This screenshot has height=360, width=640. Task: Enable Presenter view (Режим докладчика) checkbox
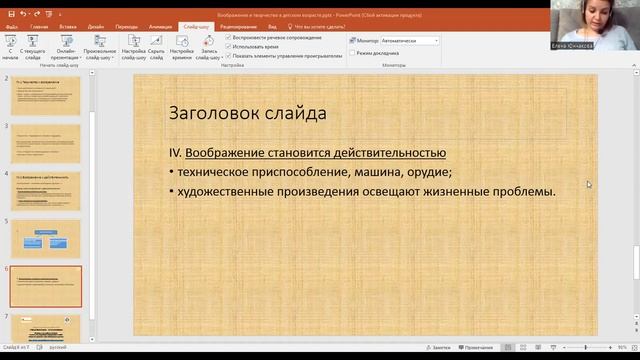pyautogui.click(x=352, y=53)
